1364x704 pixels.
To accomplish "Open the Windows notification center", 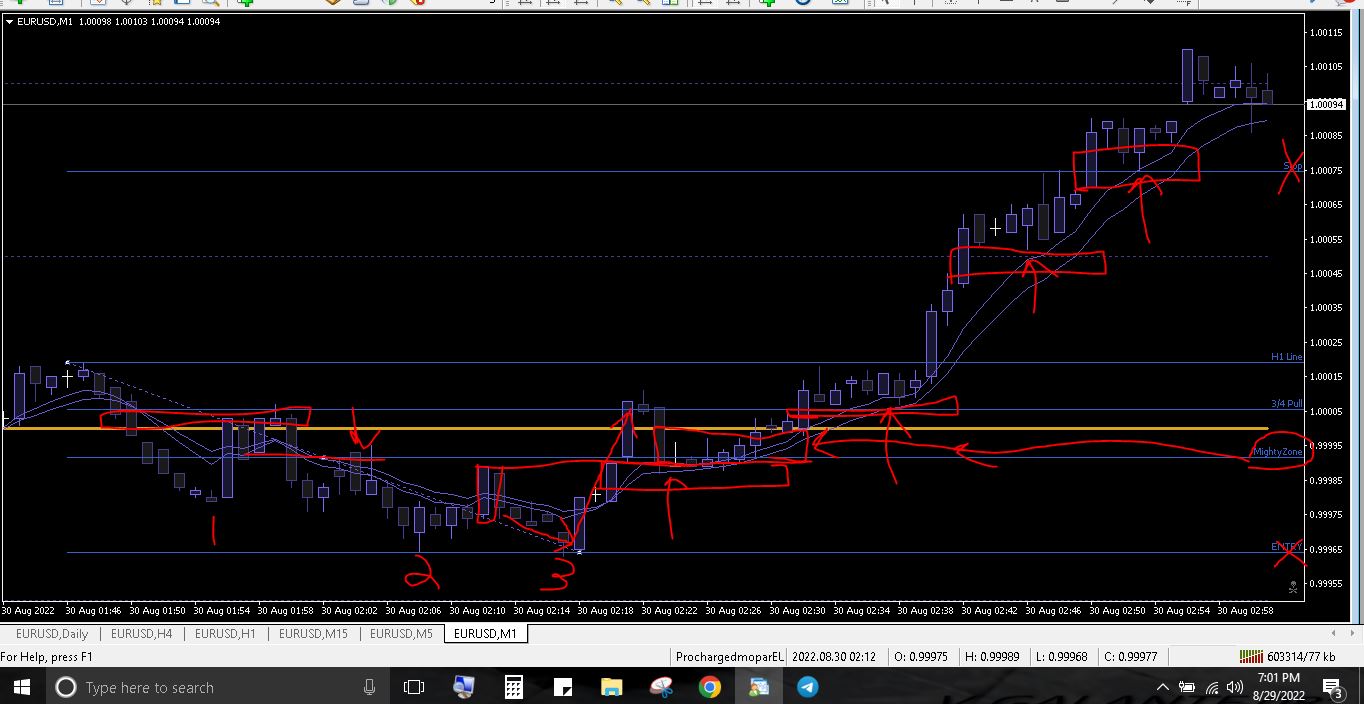I will (x=1333, y=687).
